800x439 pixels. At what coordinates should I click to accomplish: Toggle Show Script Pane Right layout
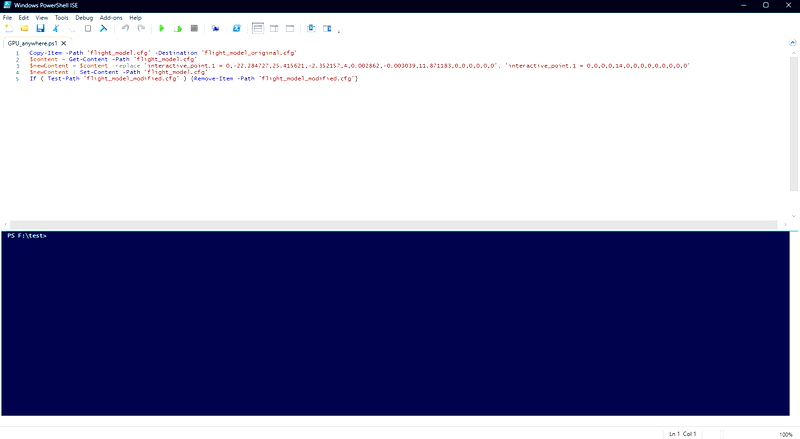tap(274, 29)
